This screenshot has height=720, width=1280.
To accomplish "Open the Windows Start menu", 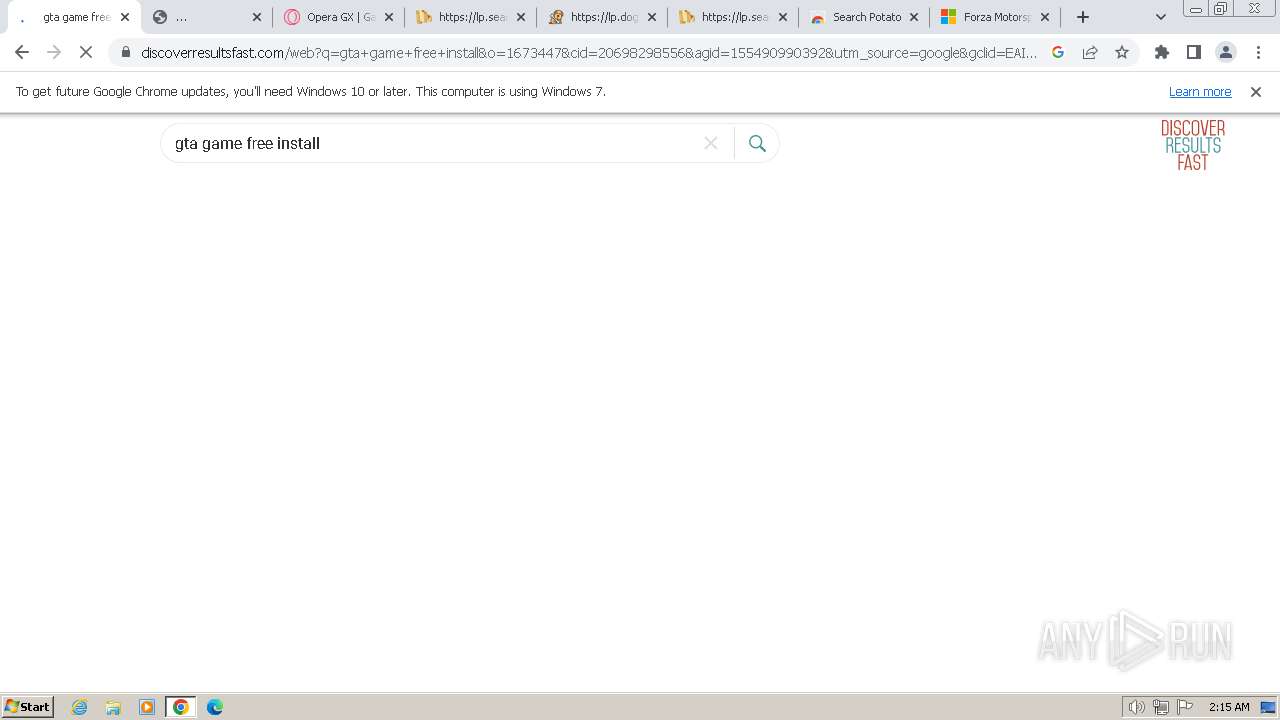I will (27, 707).
